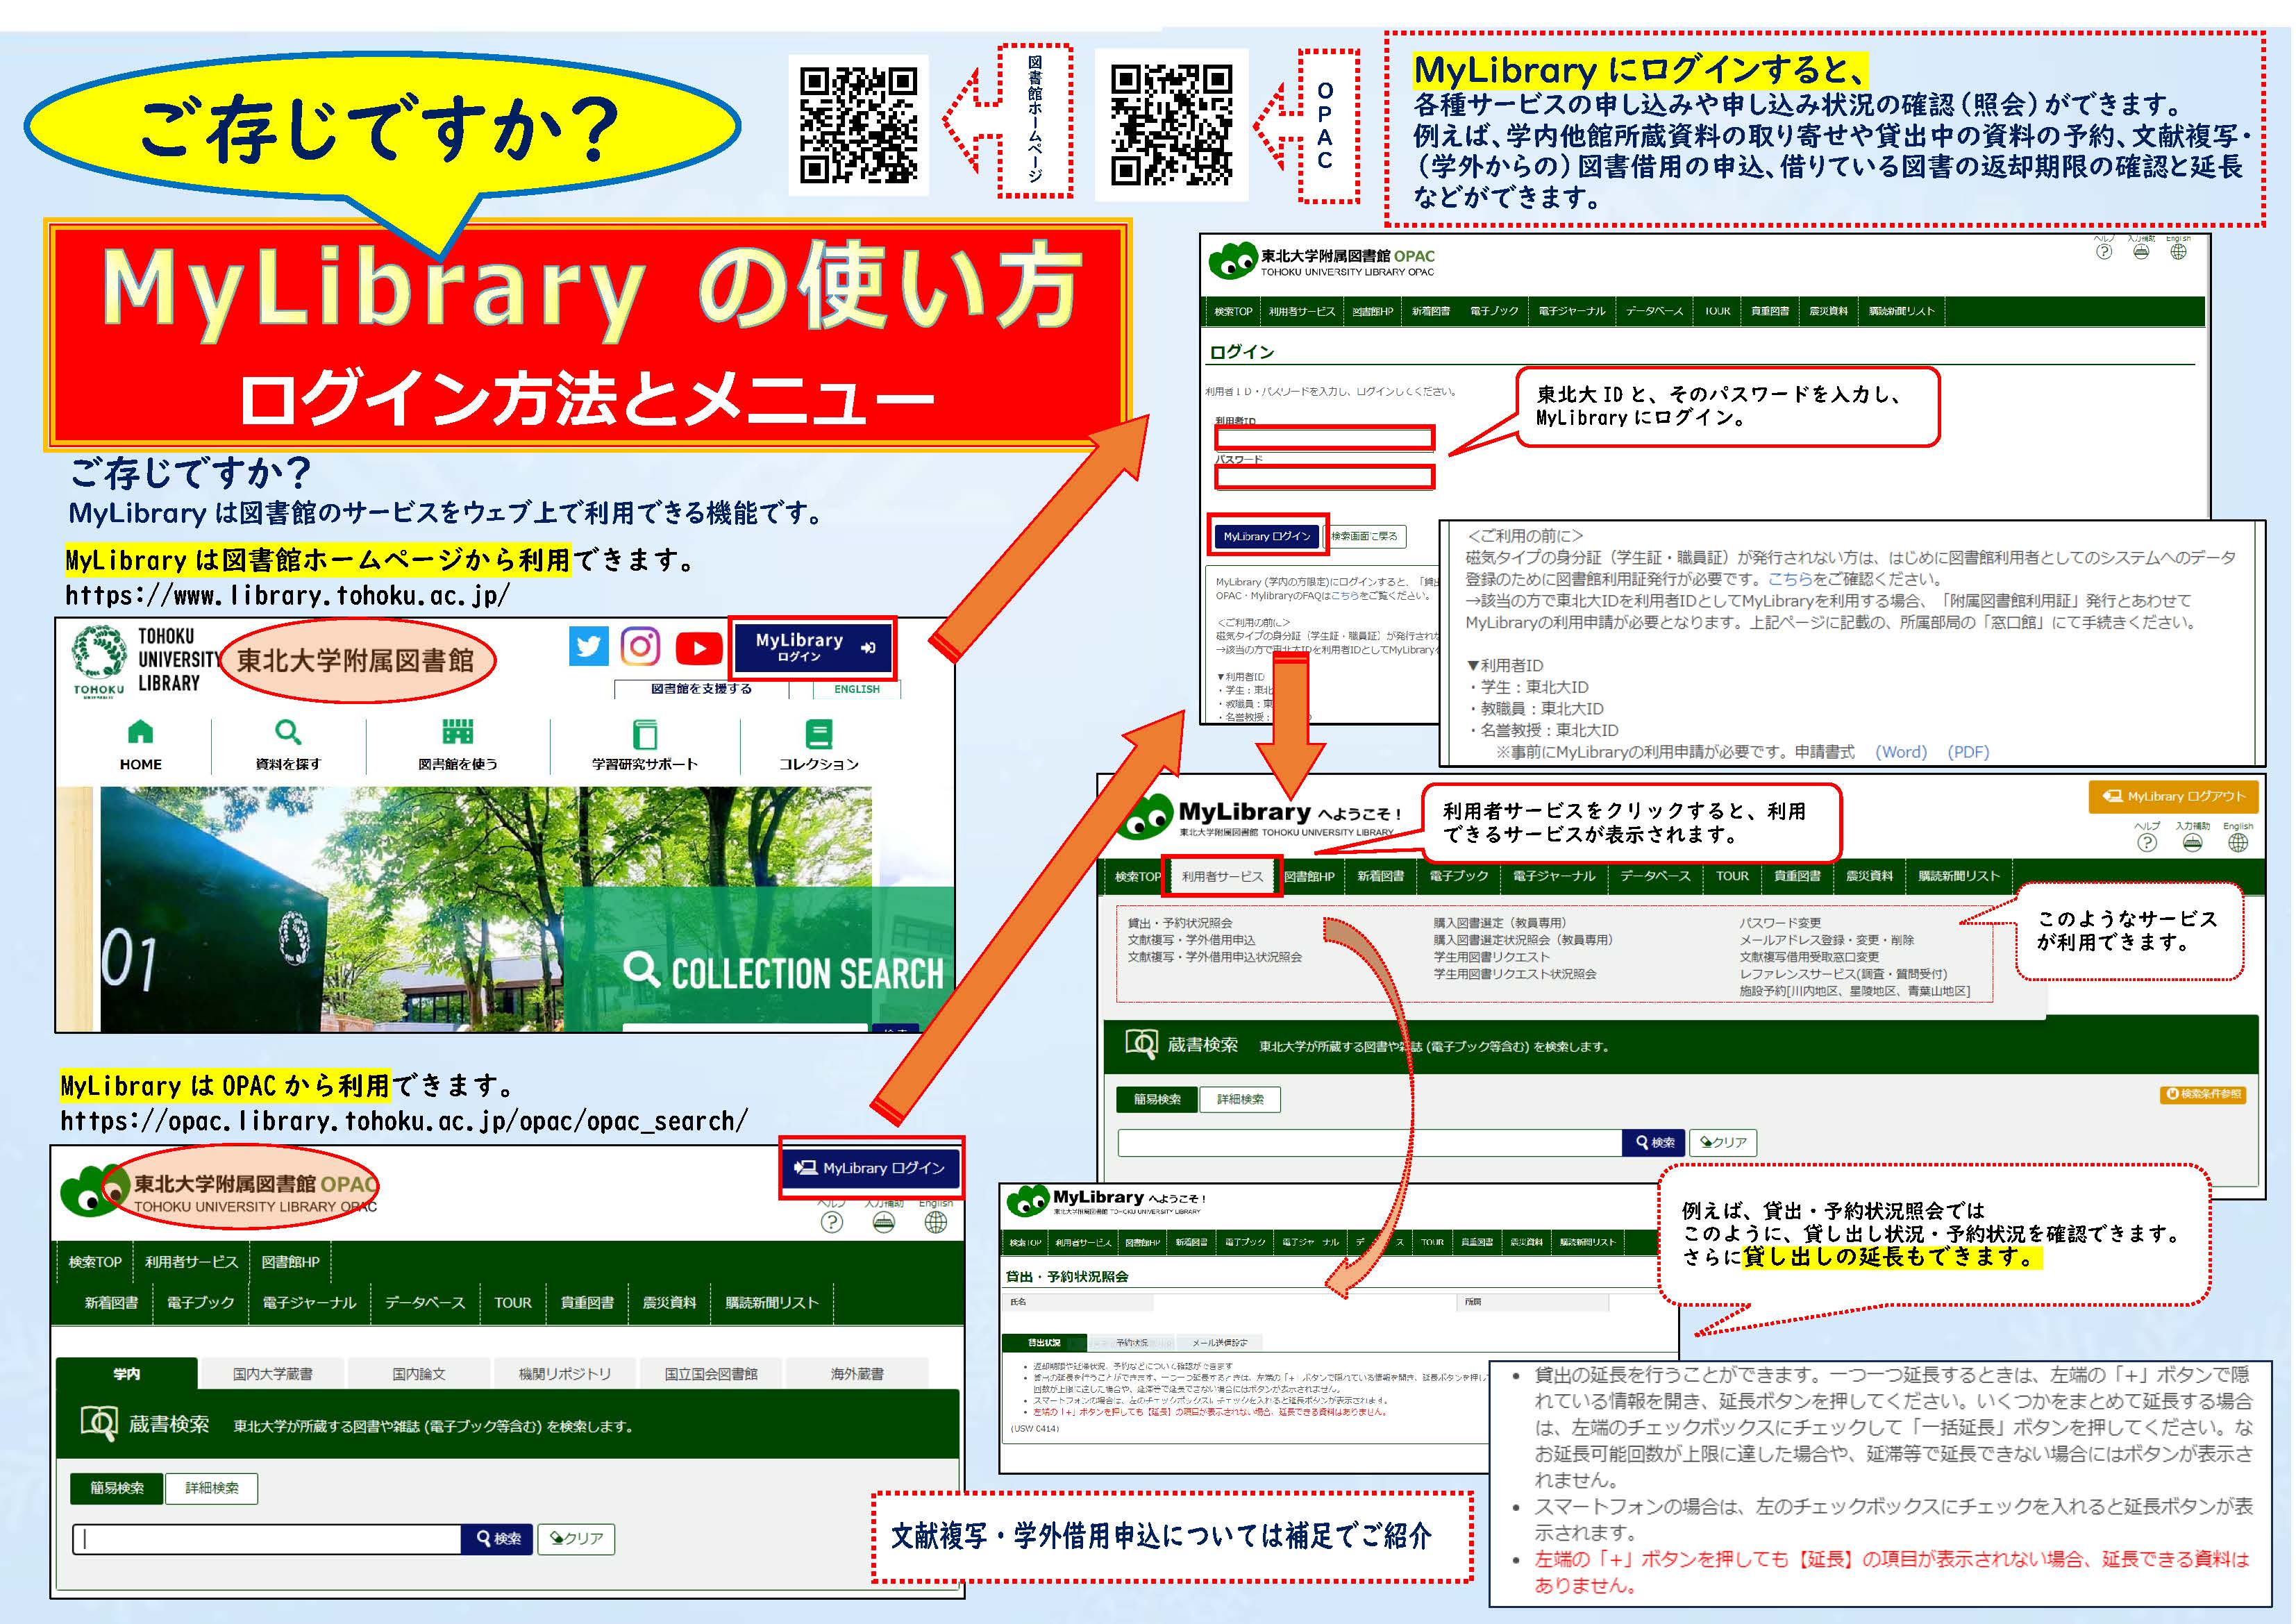Click the 図書館を支援する link
This screenshot has height=1624, width=2296.
(701, 689)
